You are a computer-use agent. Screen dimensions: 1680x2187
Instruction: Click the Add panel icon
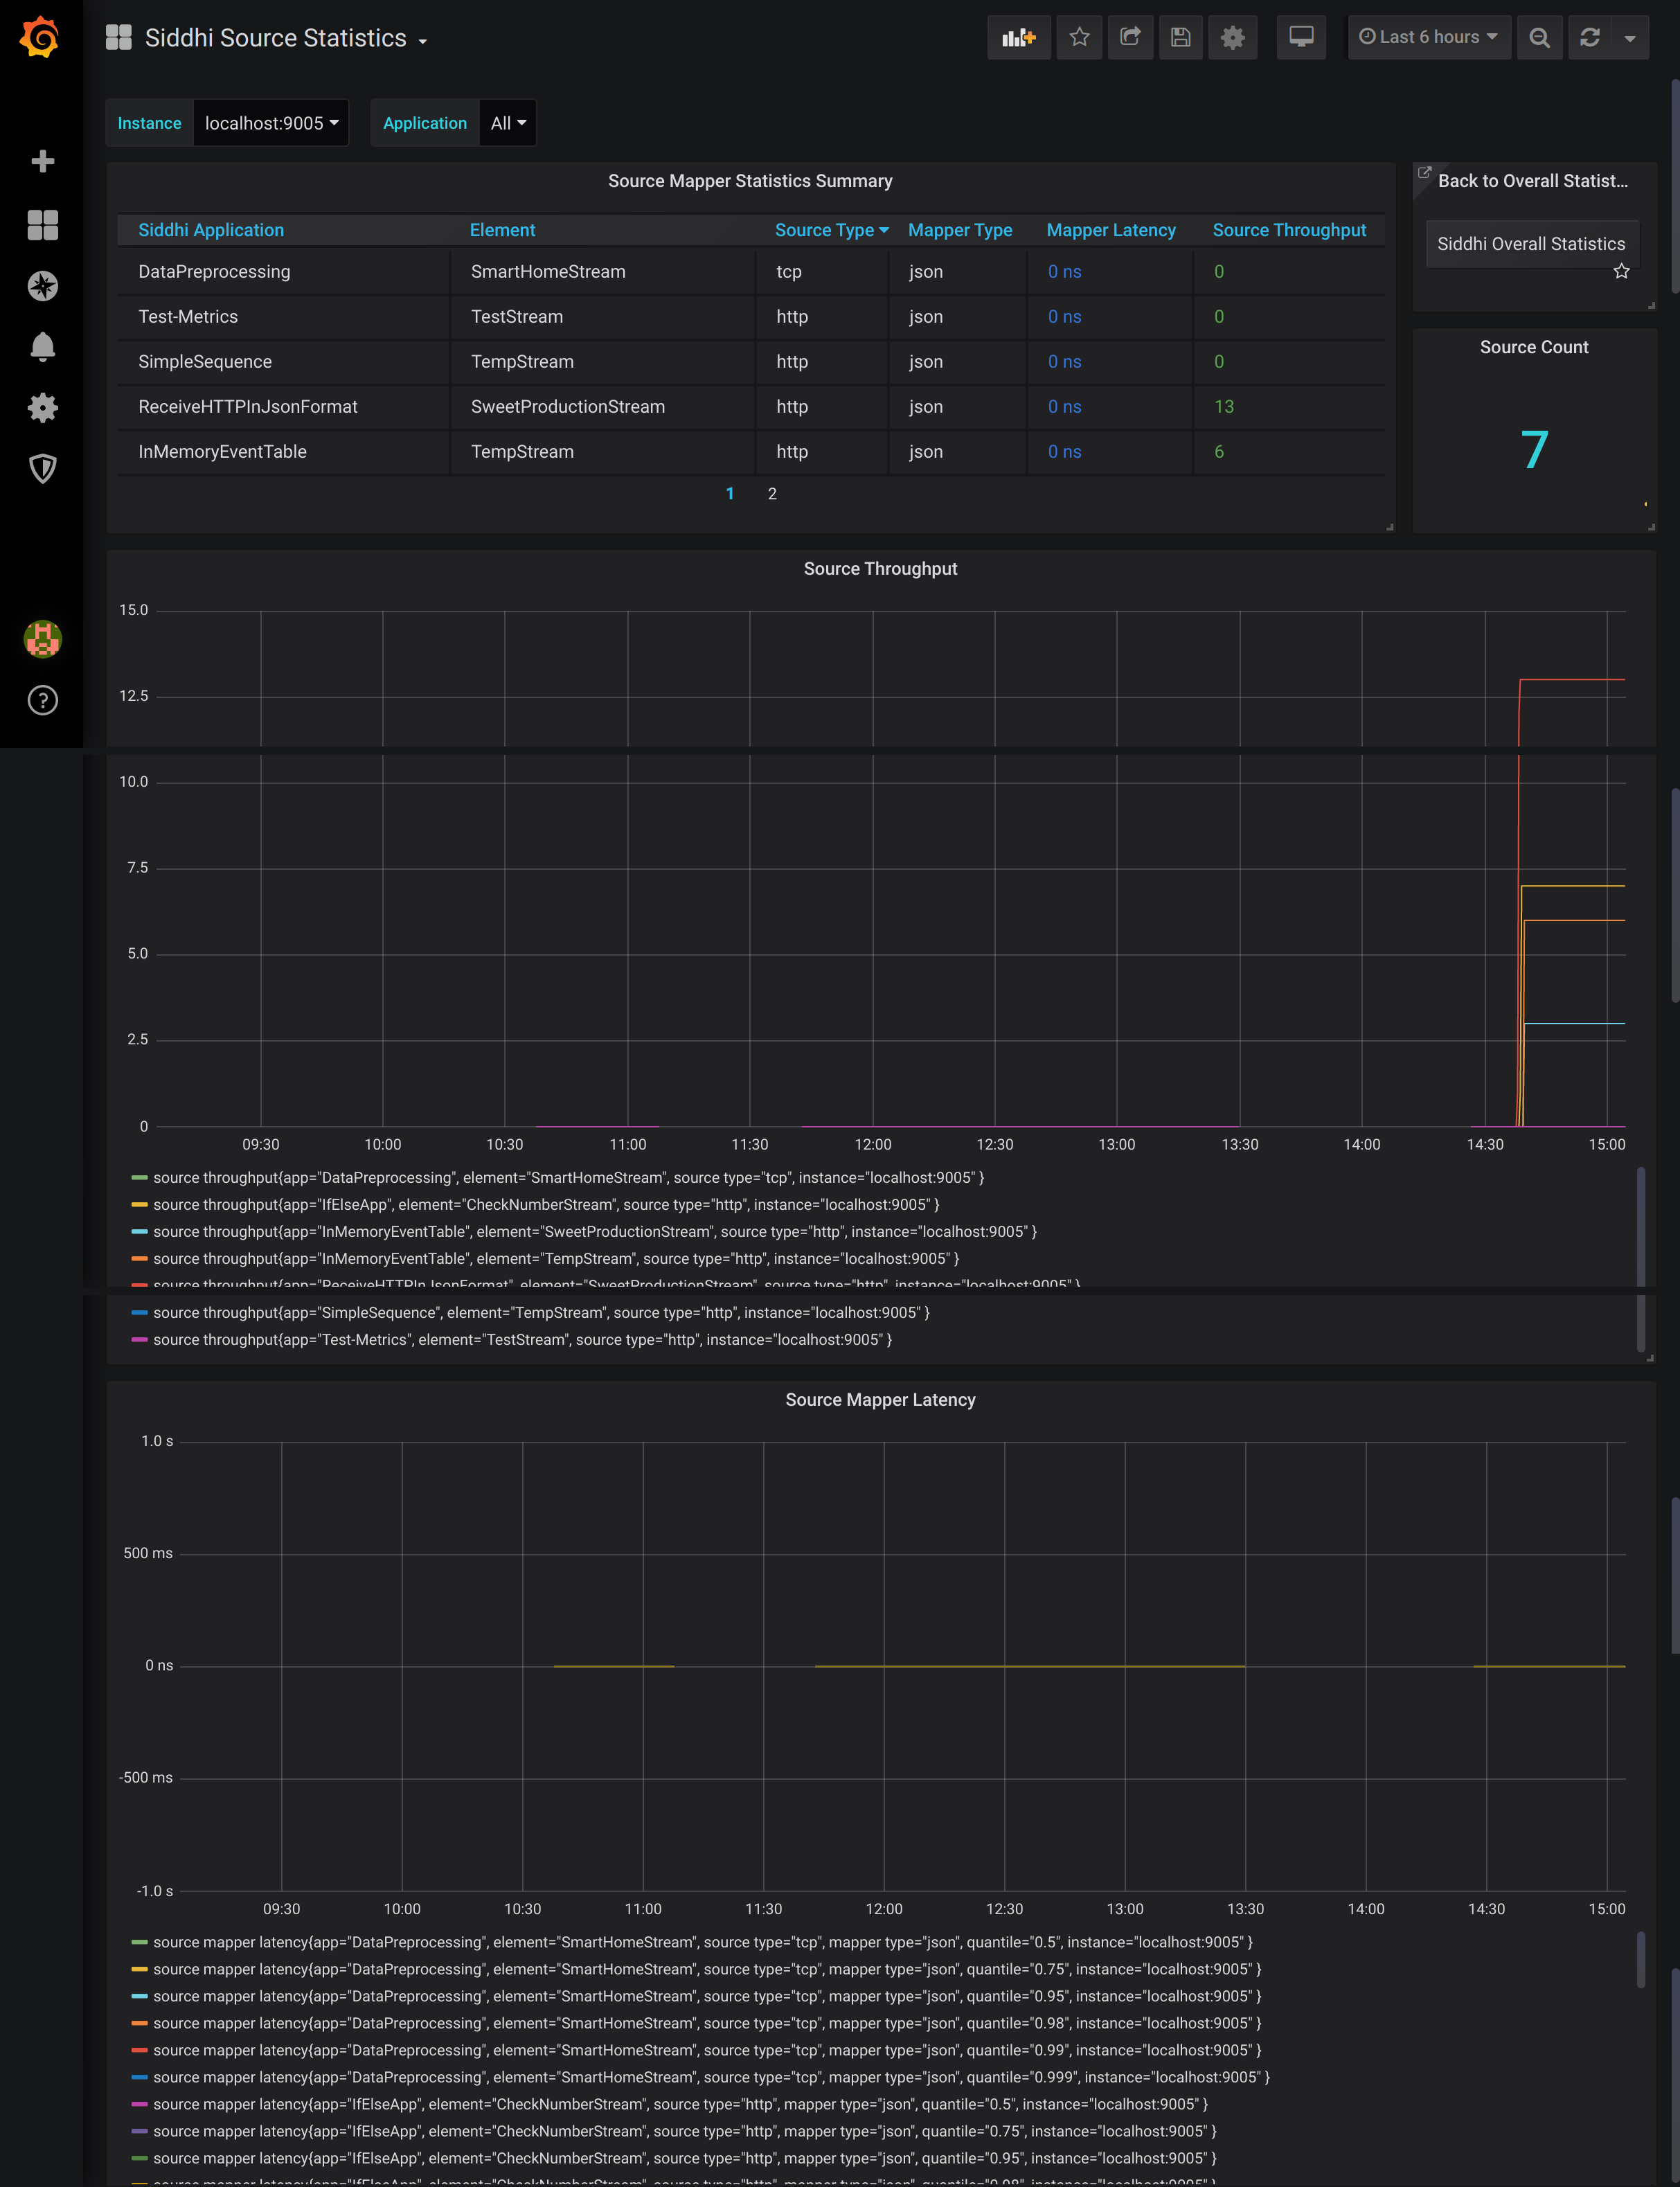1018,38
